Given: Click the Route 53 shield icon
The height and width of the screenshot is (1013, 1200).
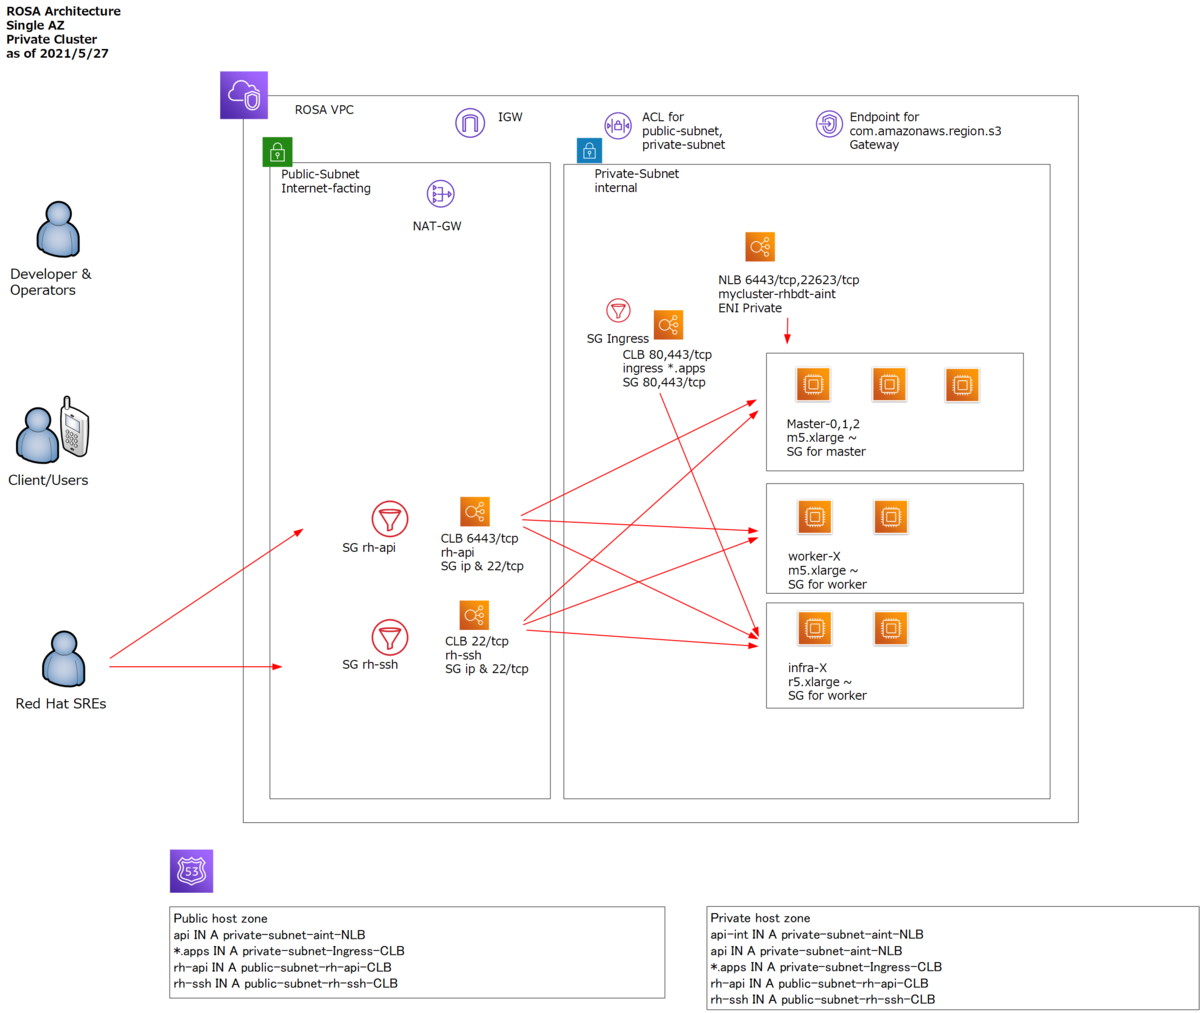Looking at the screenshot, I should click(x=191, y=871).
